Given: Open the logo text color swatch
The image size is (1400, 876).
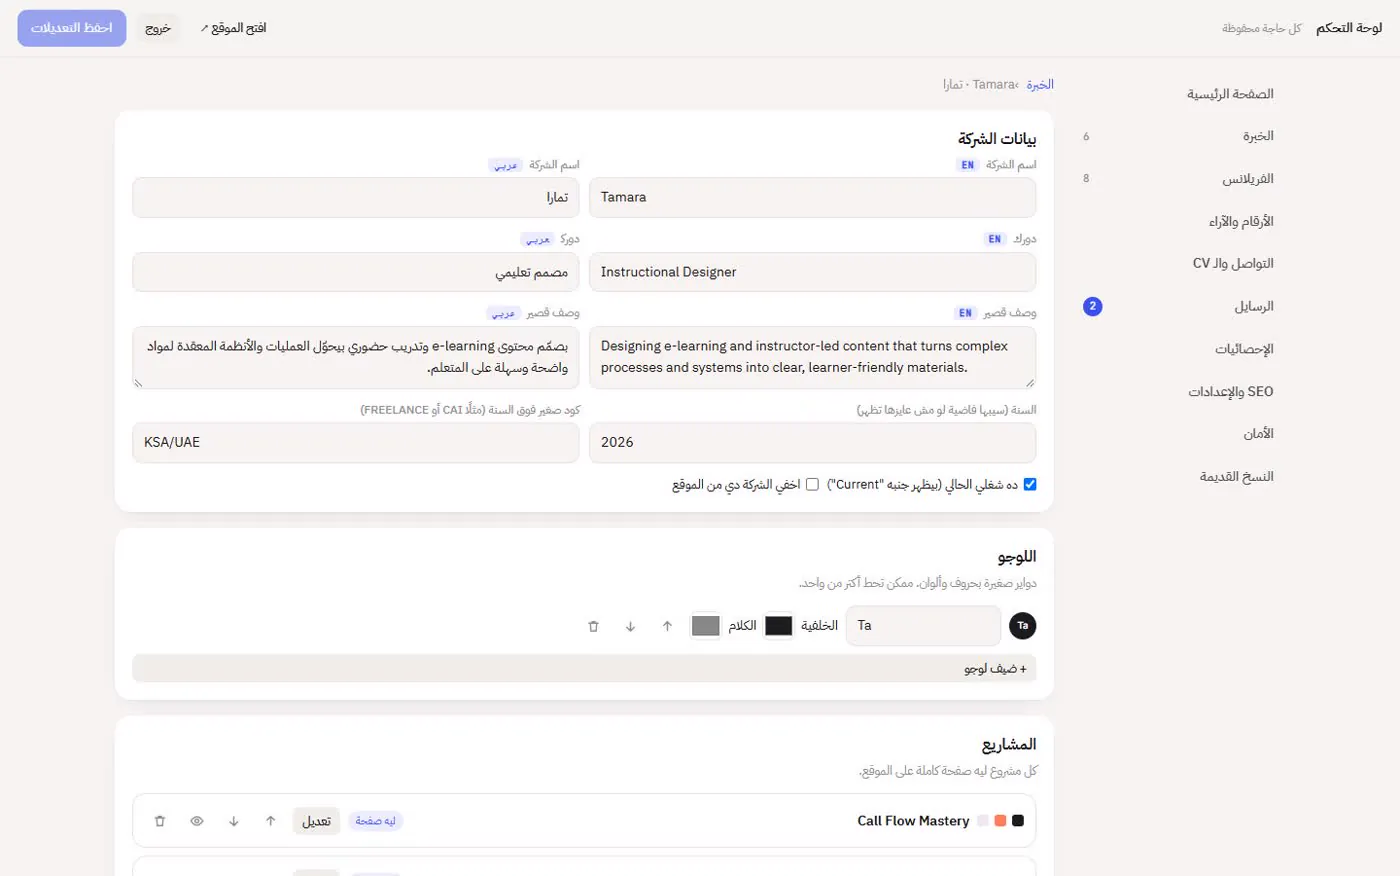Looking at the screenshot, I should pos(706,626).
